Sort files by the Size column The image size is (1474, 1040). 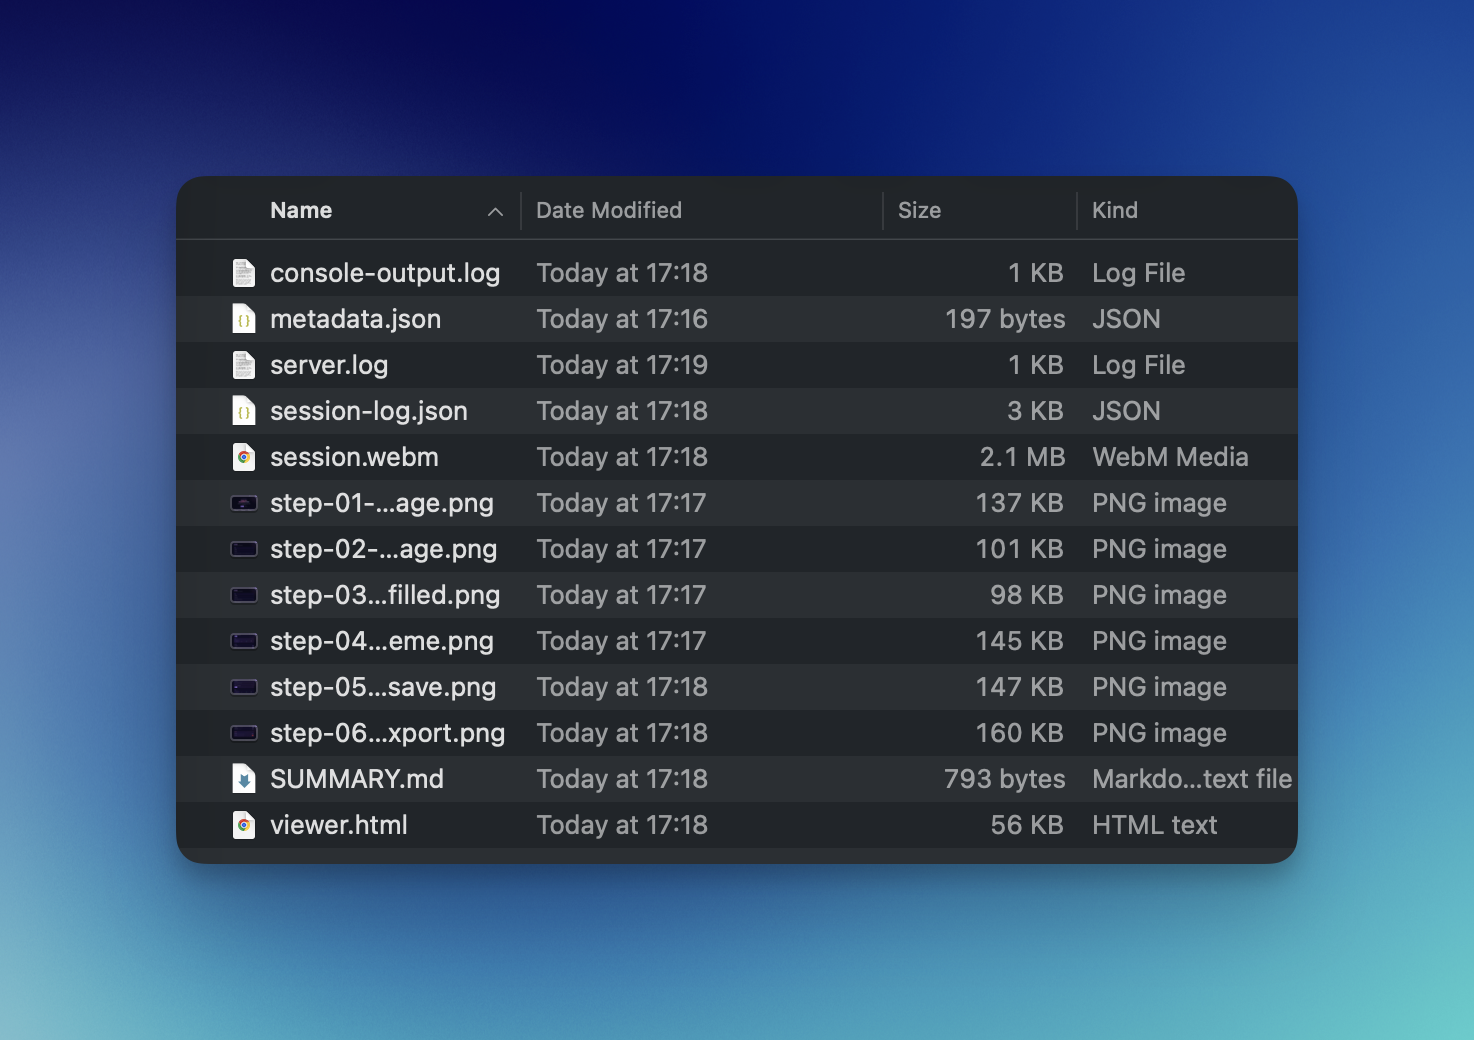click(919, 210)
